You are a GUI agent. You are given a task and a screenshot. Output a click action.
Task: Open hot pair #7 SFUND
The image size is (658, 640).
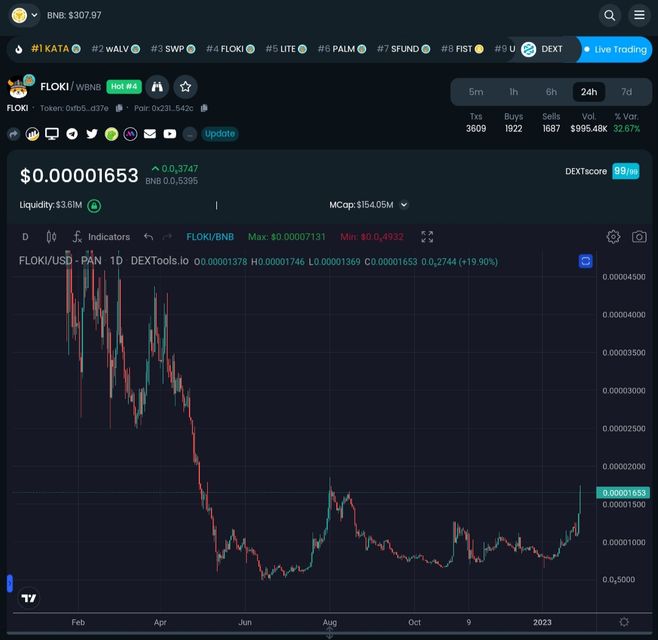(403, 49)
